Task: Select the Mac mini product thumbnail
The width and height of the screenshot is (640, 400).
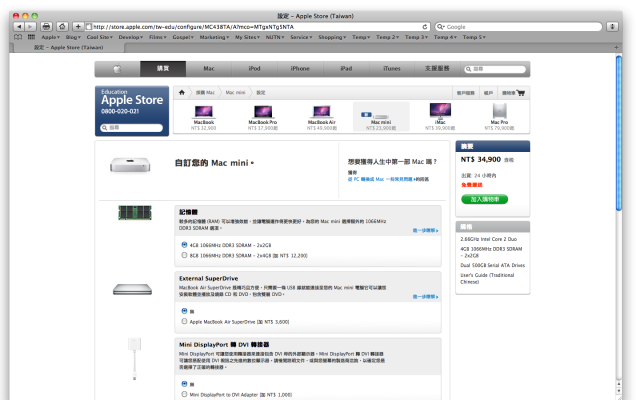Action: pos(381,117)
